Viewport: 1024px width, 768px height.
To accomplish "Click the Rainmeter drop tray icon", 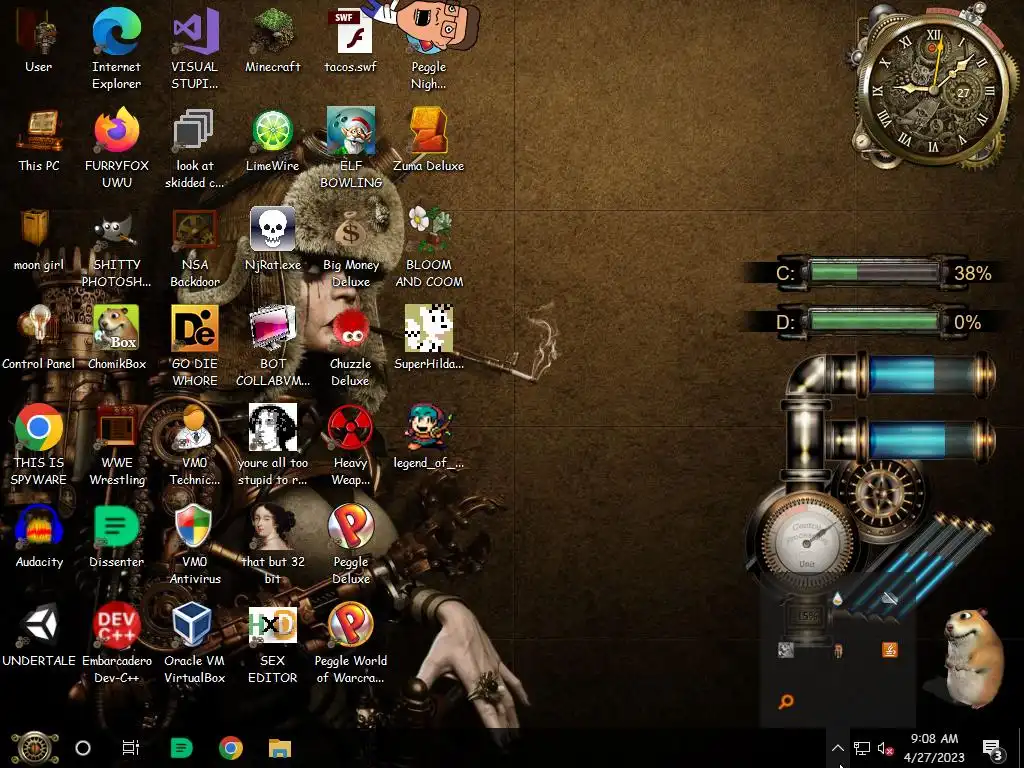I will (837, 598).
